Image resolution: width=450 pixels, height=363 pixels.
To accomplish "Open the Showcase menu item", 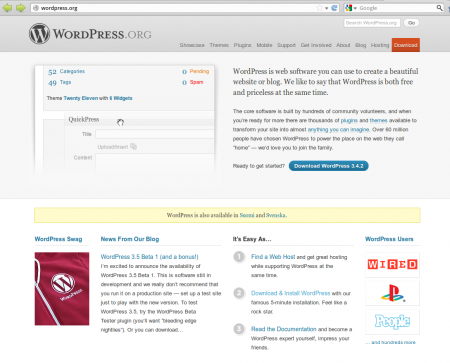I will coord(192,45).
